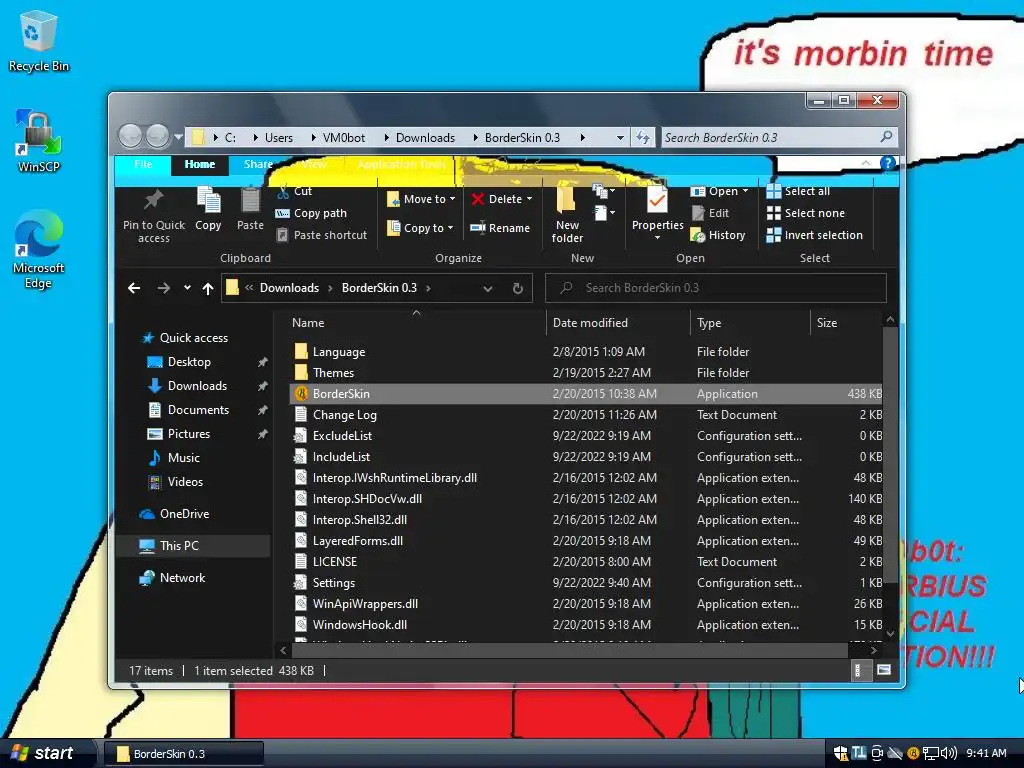
Task: Select the Home ribbon tab
Action: [200, 164]
